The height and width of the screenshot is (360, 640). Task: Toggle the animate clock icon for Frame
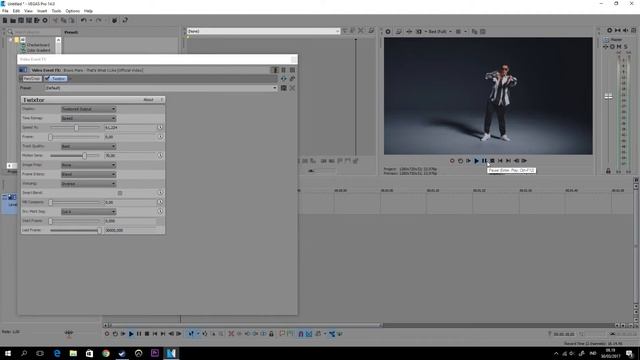160,137
